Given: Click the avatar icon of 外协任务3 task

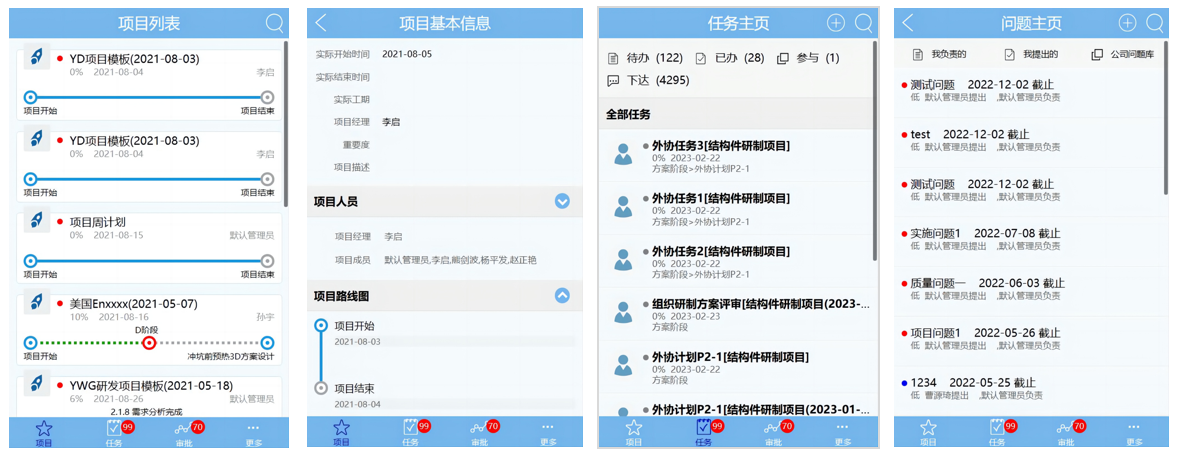Looking at the screenshot, I should pos(623,154).
